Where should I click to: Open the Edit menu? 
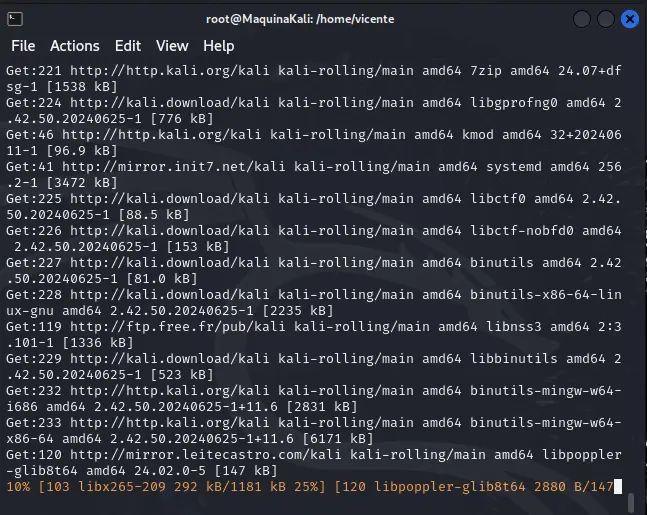coord(128,46)
